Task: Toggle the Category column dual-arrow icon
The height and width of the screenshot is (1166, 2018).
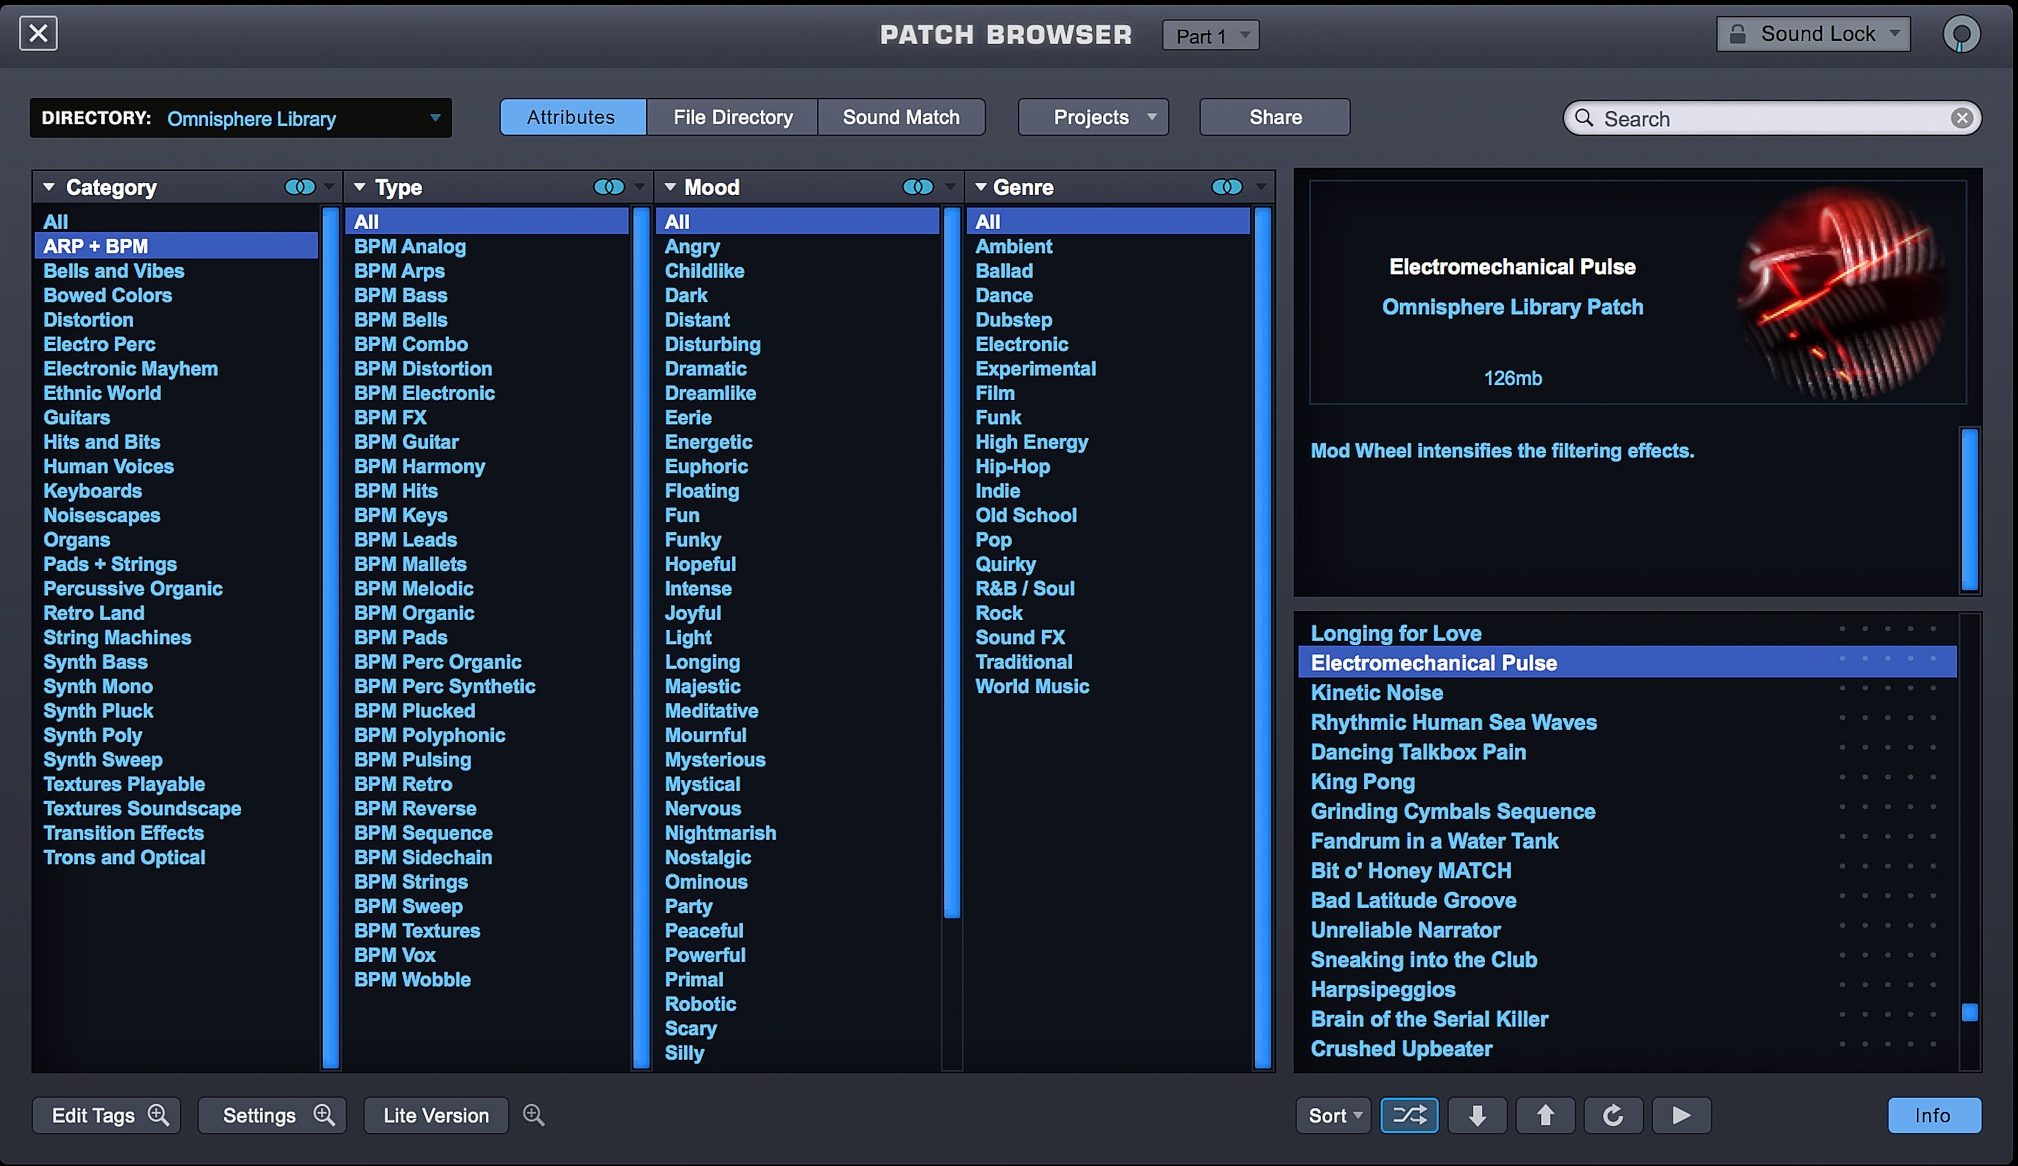Action: pyautogui.click(x=296, y=185)
